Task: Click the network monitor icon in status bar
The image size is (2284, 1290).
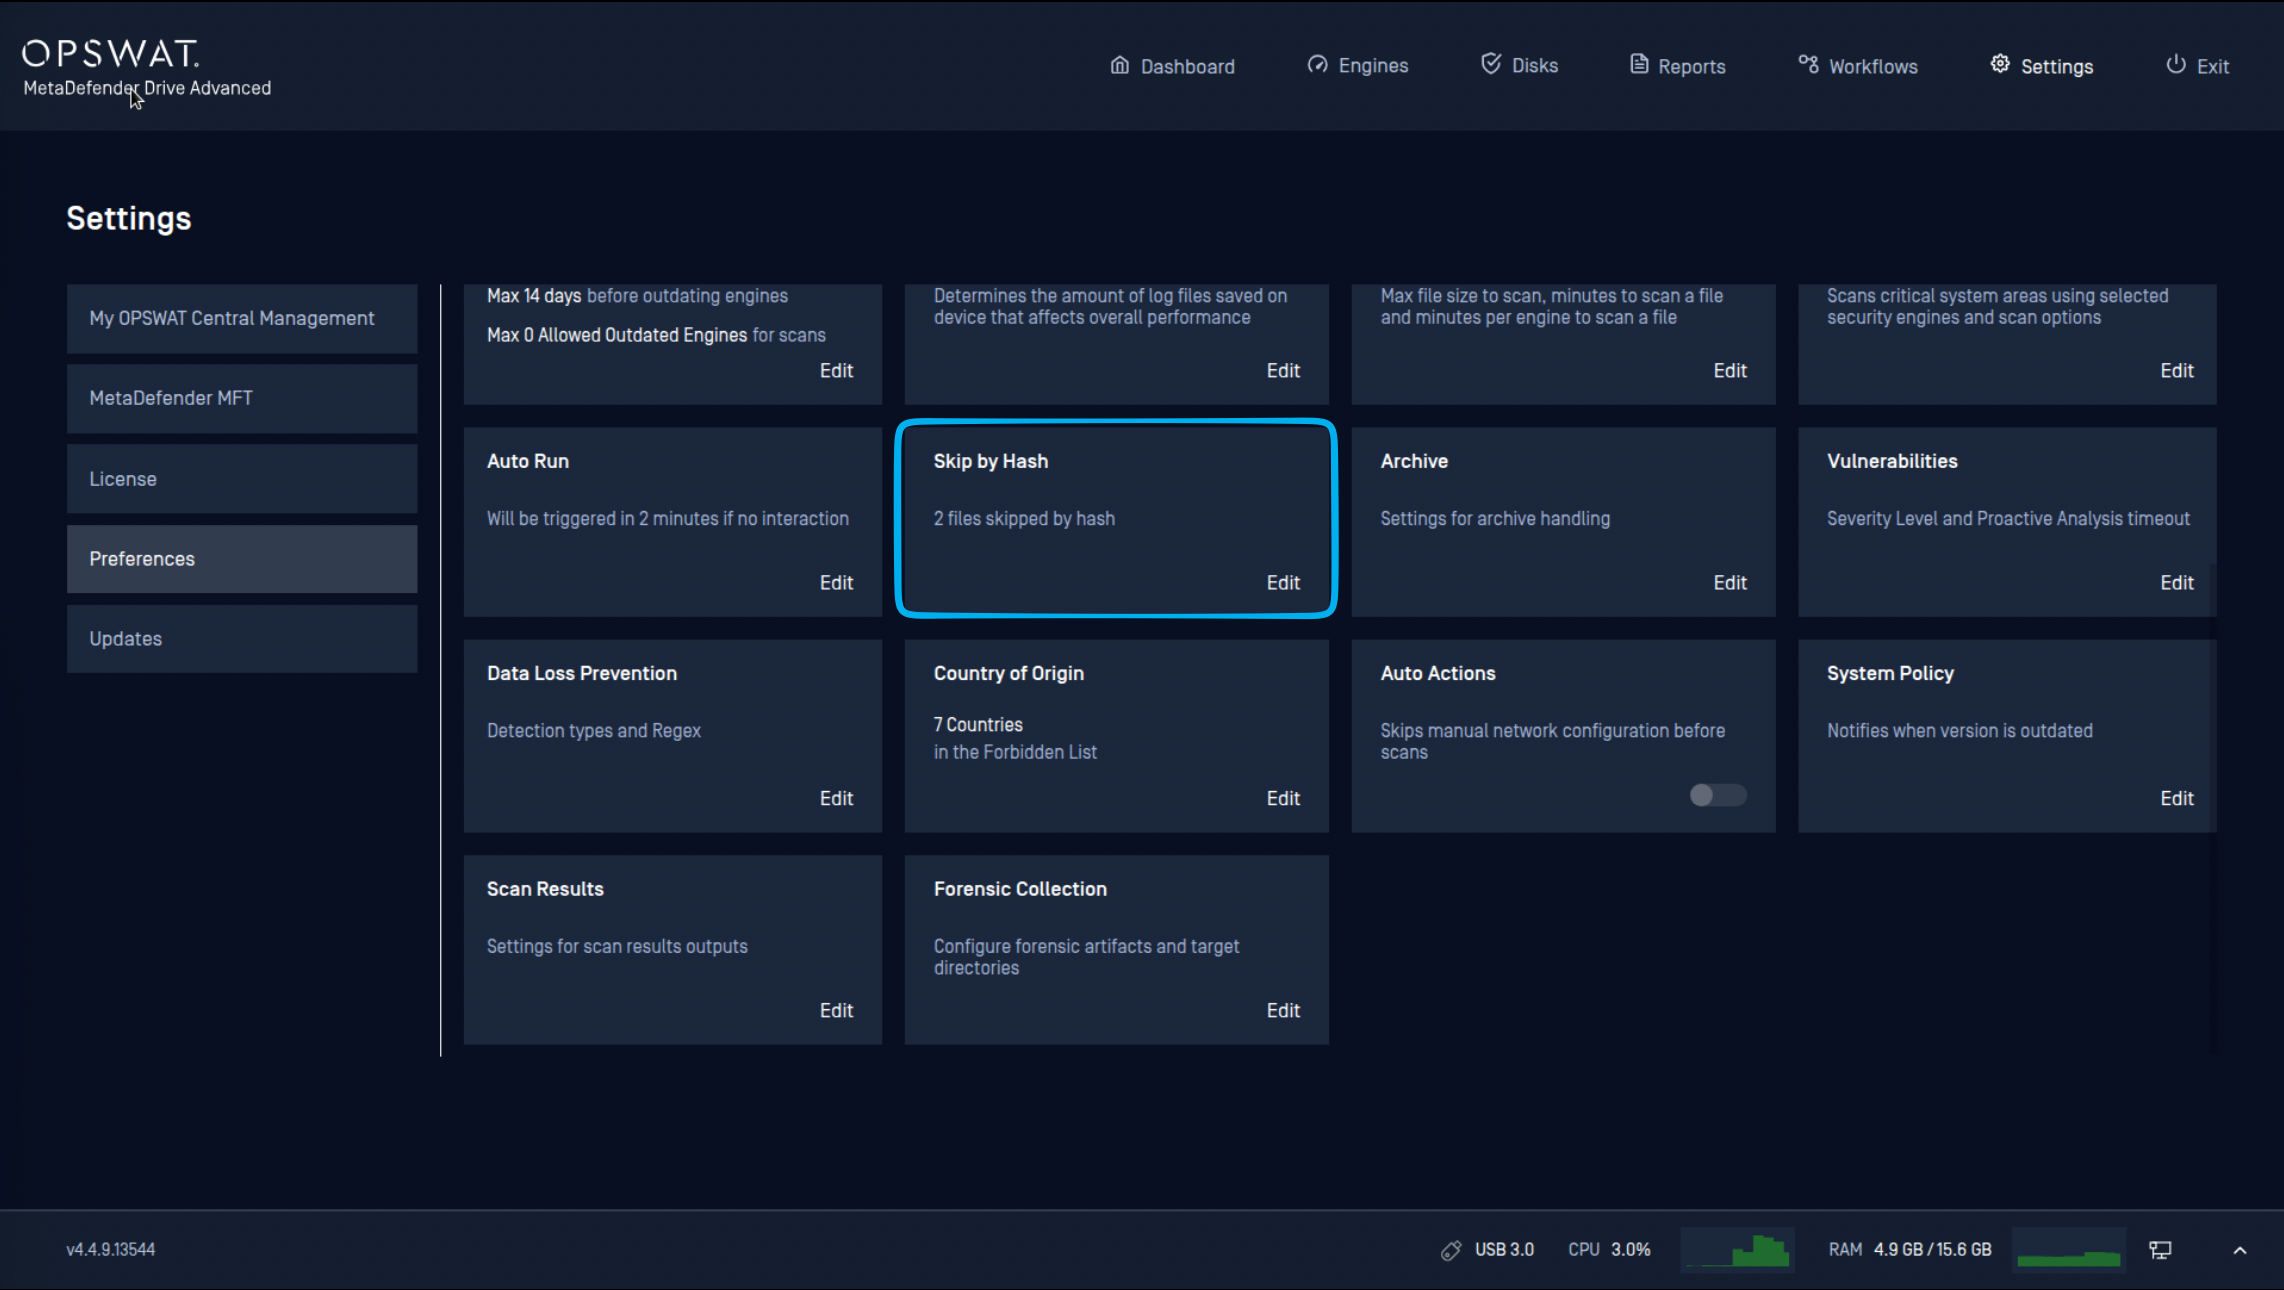Action: (x=2160, y=1250)
